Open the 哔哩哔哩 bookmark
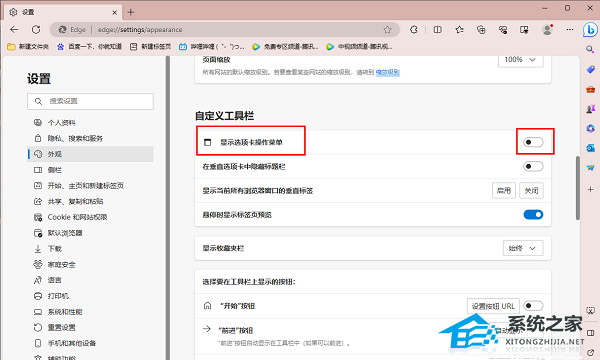 tap(212, 47)
